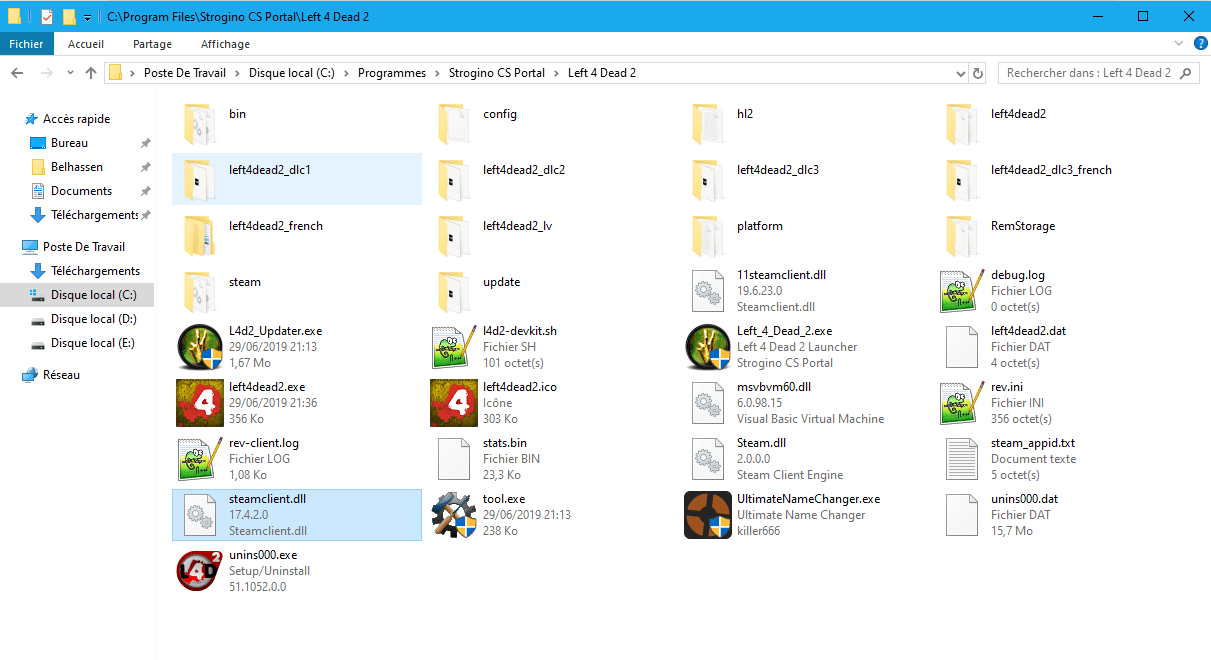Screen dimensions: 1211x660
Task: Open the quick access toolbar customize dropdown
Action: [88, 17]
